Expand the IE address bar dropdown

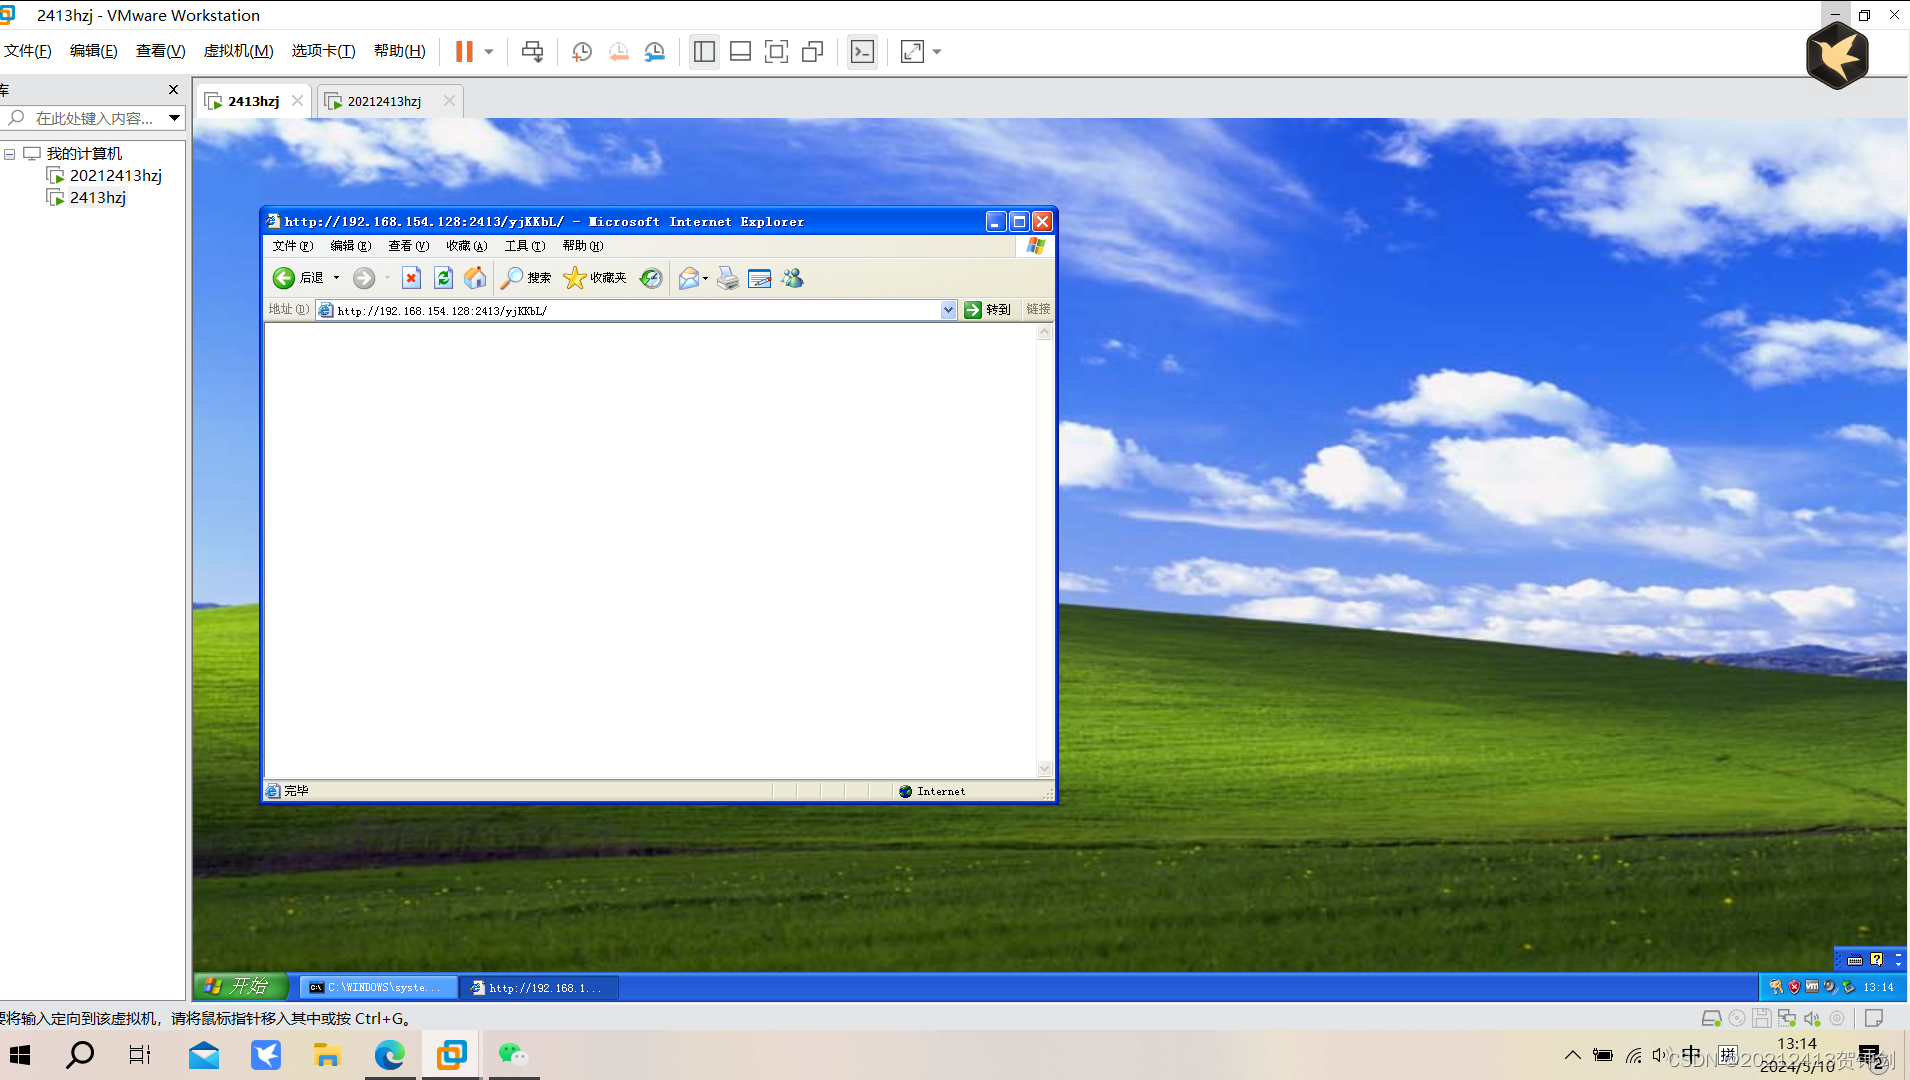coord(948,311)
